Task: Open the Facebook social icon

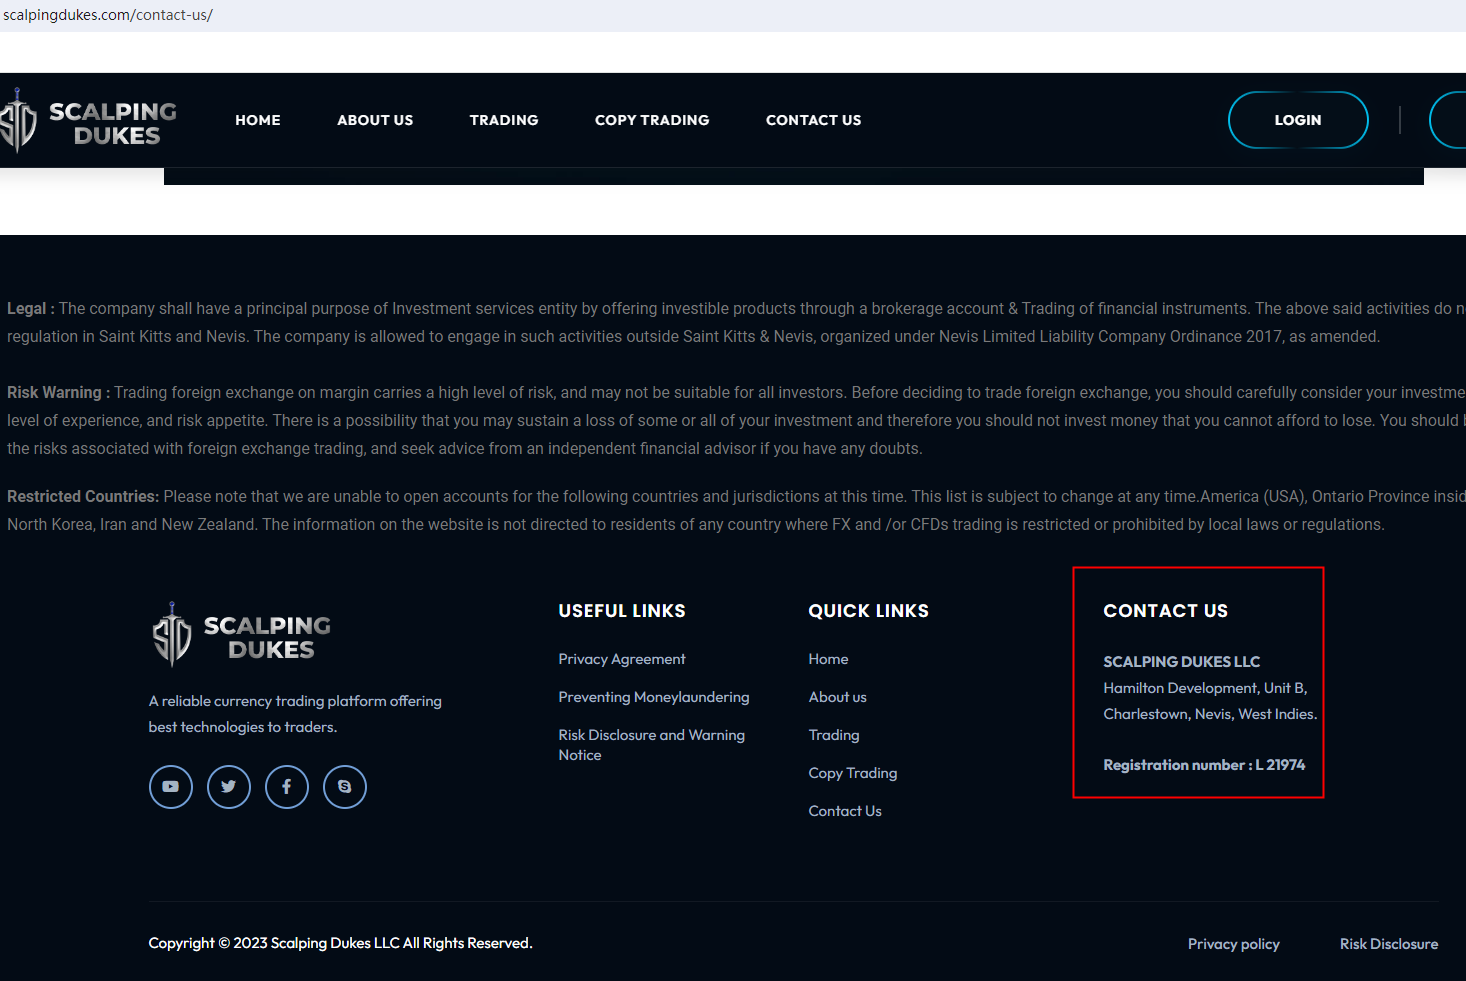Action: point(287,787)
